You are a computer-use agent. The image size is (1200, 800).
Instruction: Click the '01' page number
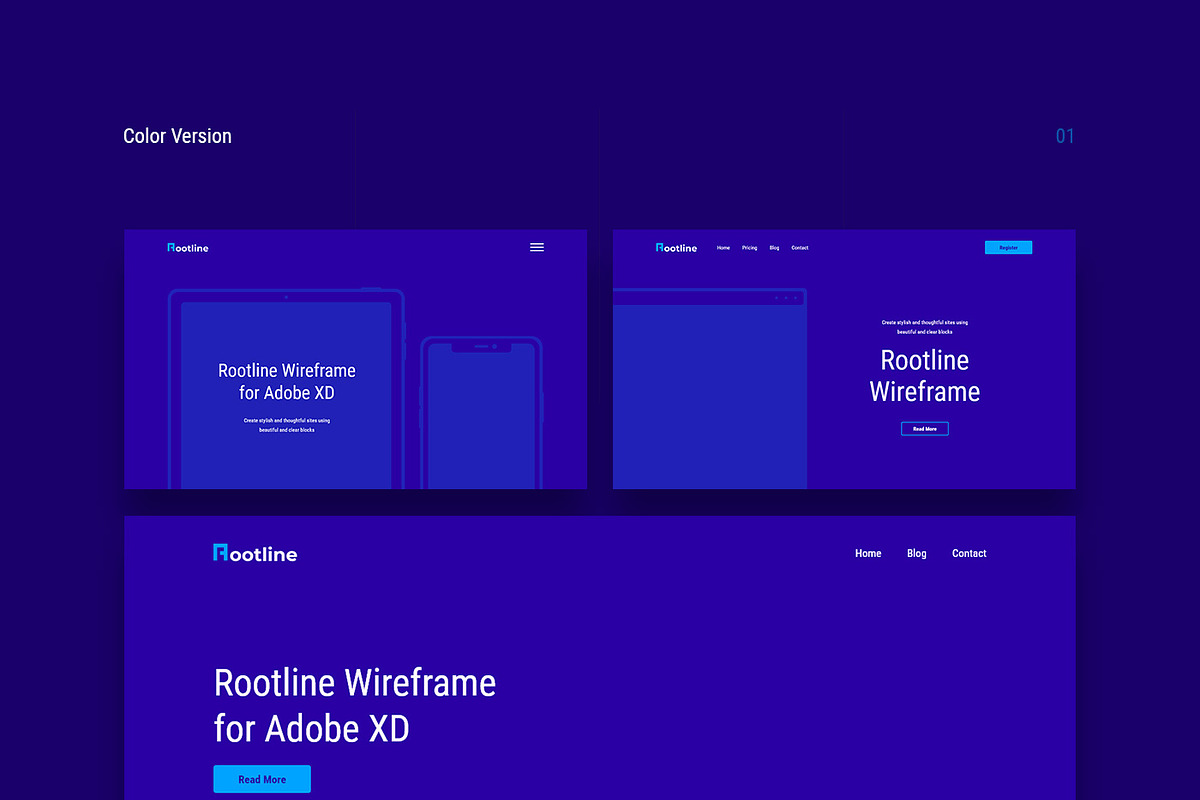click(1065, 136)
